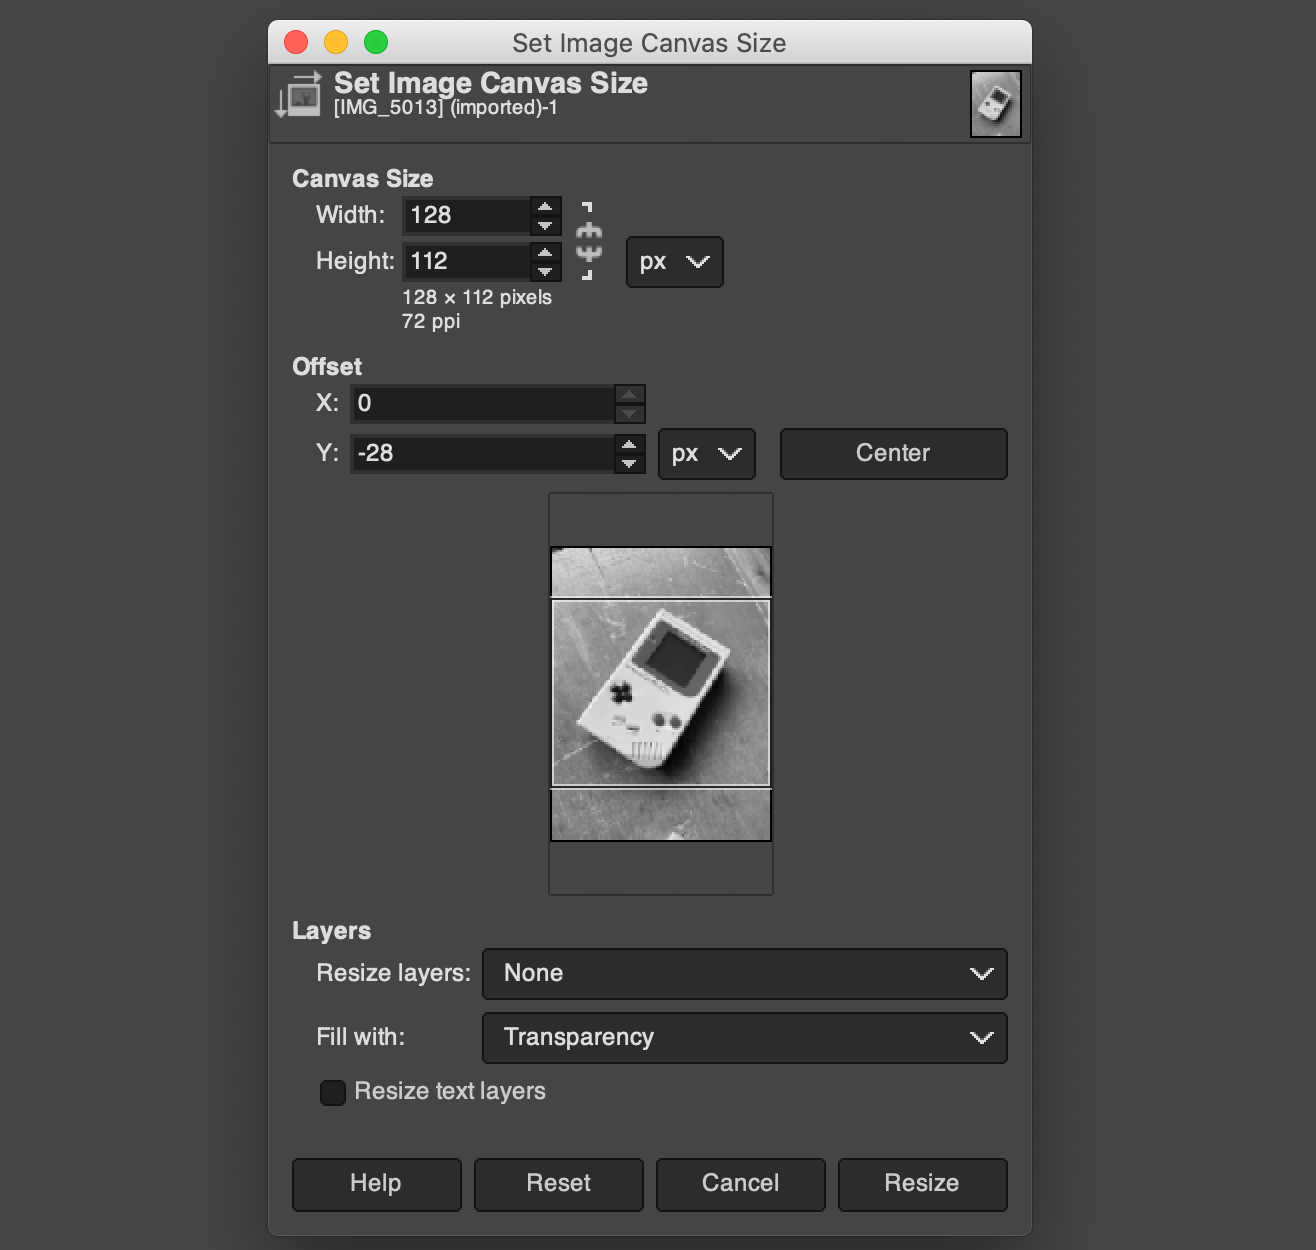Open the Resize layers dropdown showing None
The height and width of the screenshot is (1250, 1316).
click(744, 974)
